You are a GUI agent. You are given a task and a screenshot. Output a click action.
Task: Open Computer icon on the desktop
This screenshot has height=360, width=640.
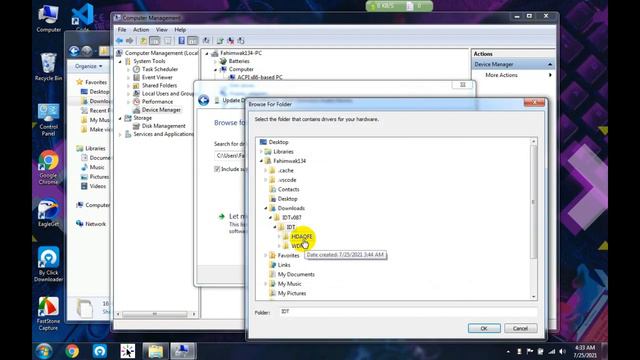tap(48, 18)
